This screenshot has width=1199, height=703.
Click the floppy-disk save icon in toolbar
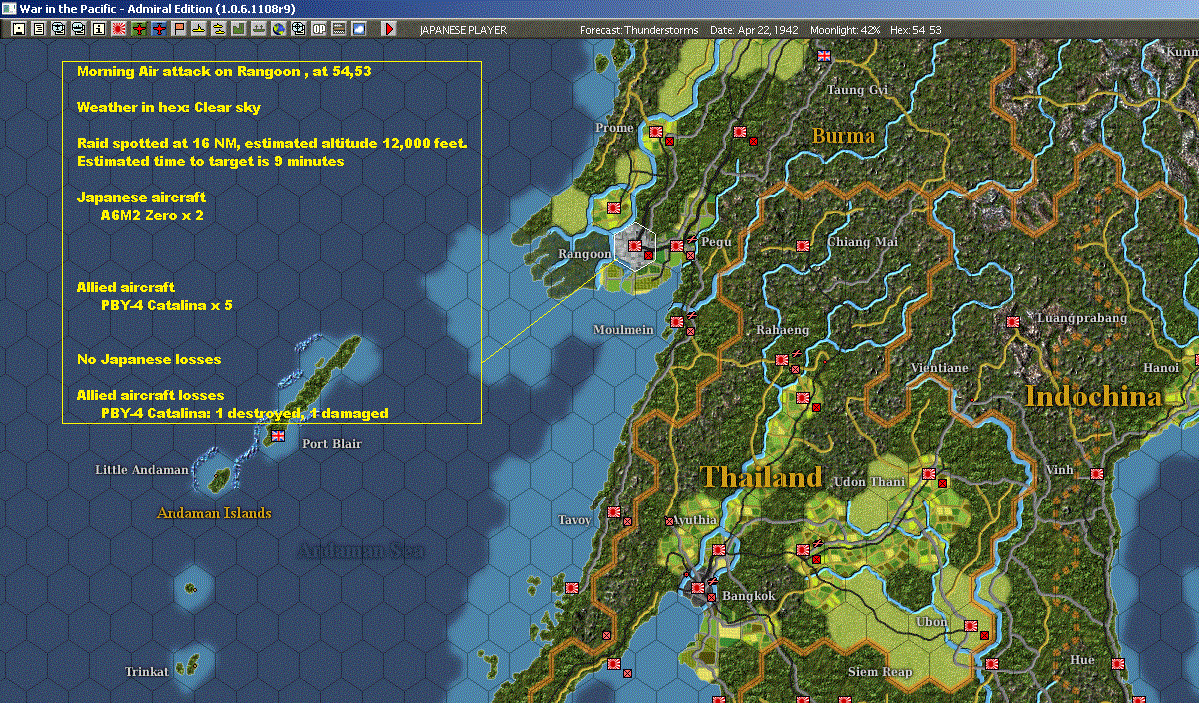[19, 29]
